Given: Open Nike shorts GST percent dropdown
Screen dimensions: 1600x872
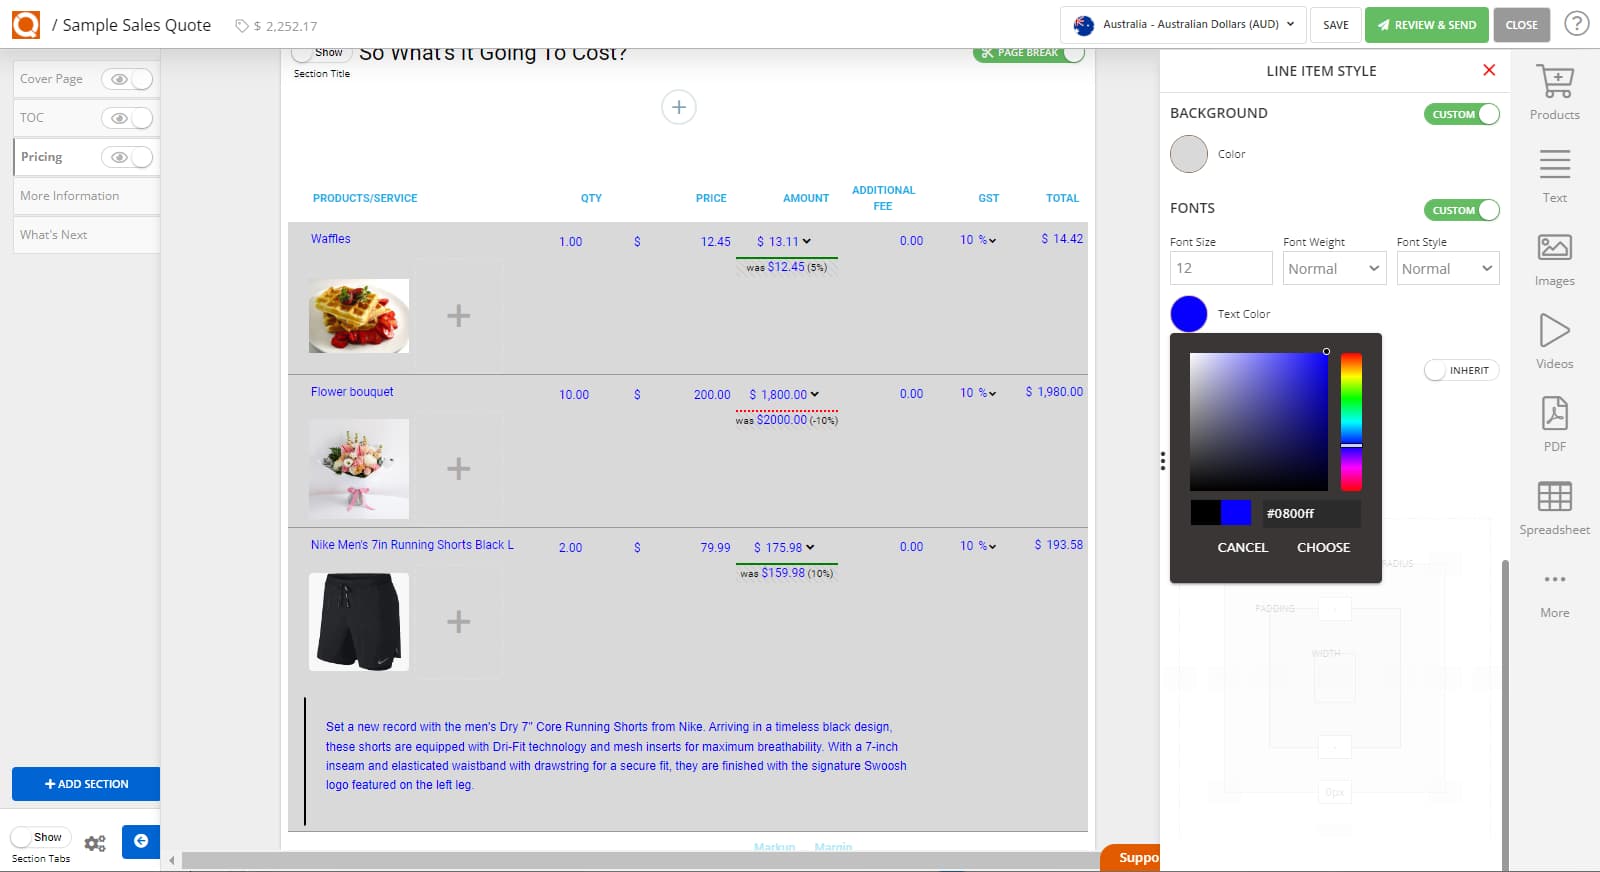Looking at the screenshot, I should 978,546.
